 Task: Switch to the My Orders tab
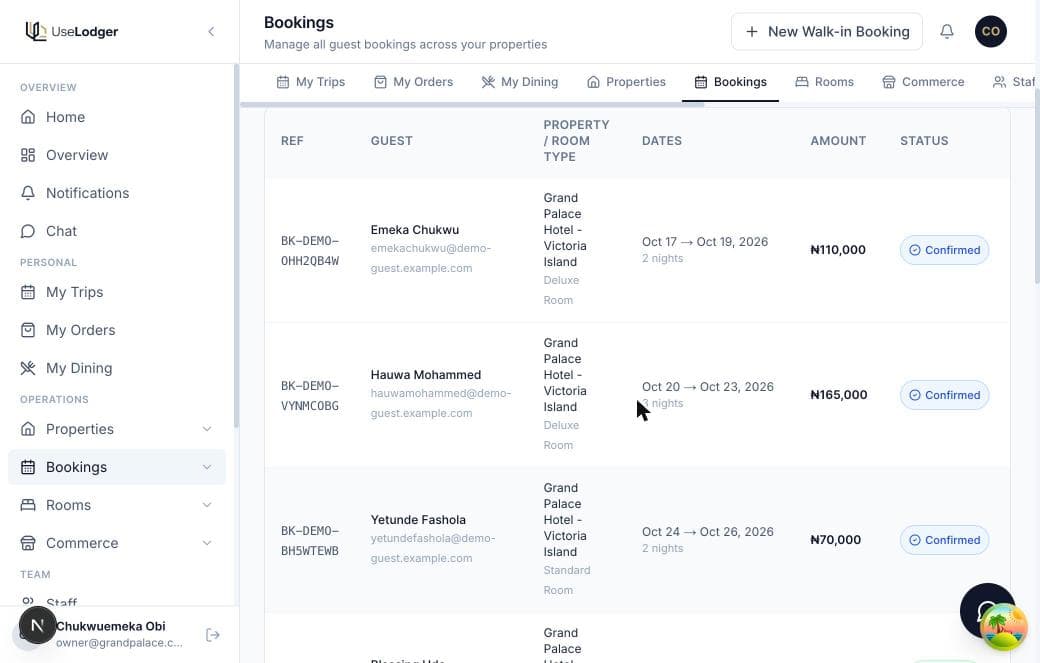[x=413, y=82]
